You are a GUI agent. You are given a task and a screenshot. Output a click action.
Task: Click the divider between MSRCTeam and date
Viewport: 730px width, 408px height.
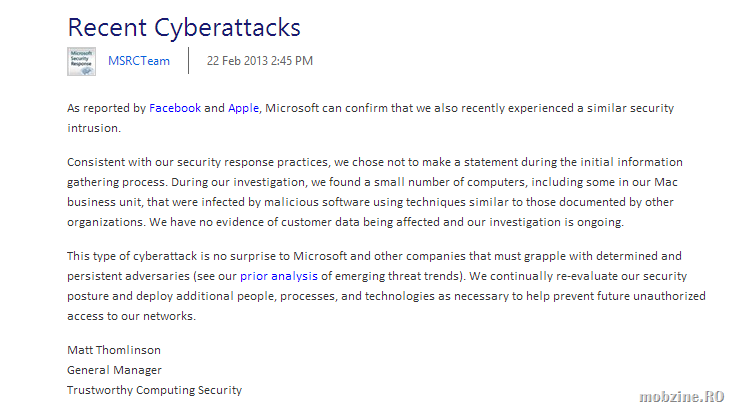coord(188,61)
